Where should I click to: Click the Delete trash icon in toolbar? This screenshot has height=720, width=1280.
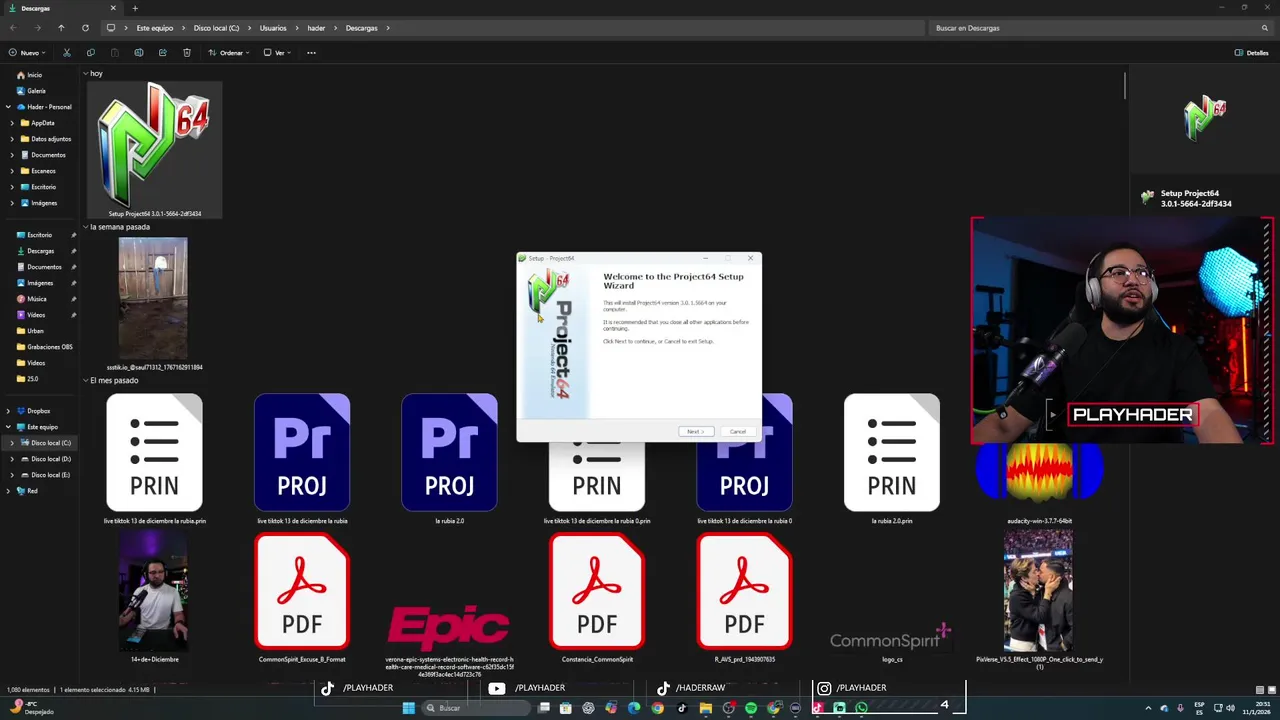tap(187, 53)
